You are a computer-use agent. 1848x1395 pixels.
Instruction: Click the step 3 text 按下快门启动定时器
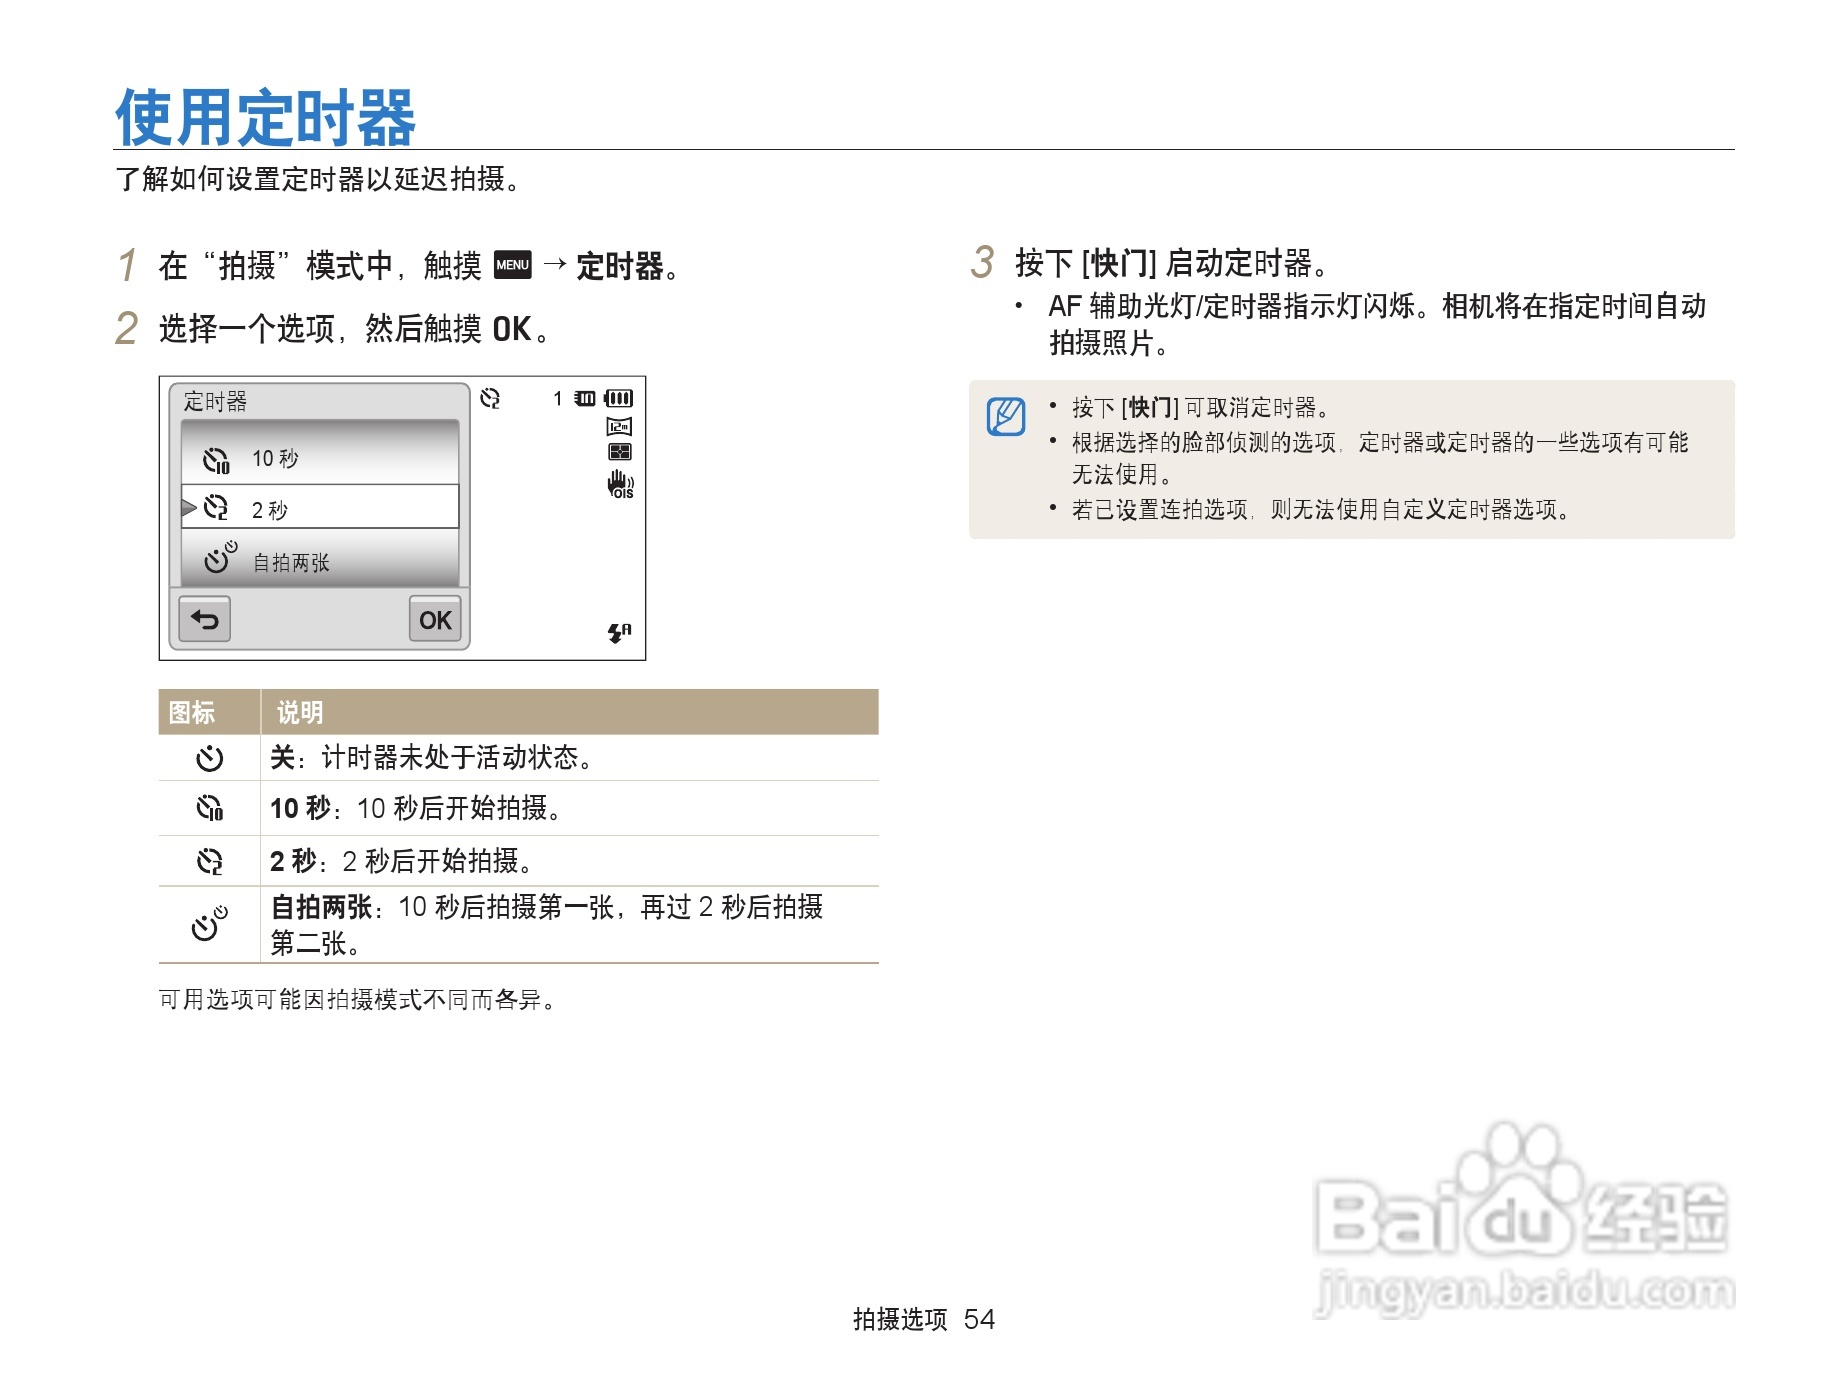1172,263
